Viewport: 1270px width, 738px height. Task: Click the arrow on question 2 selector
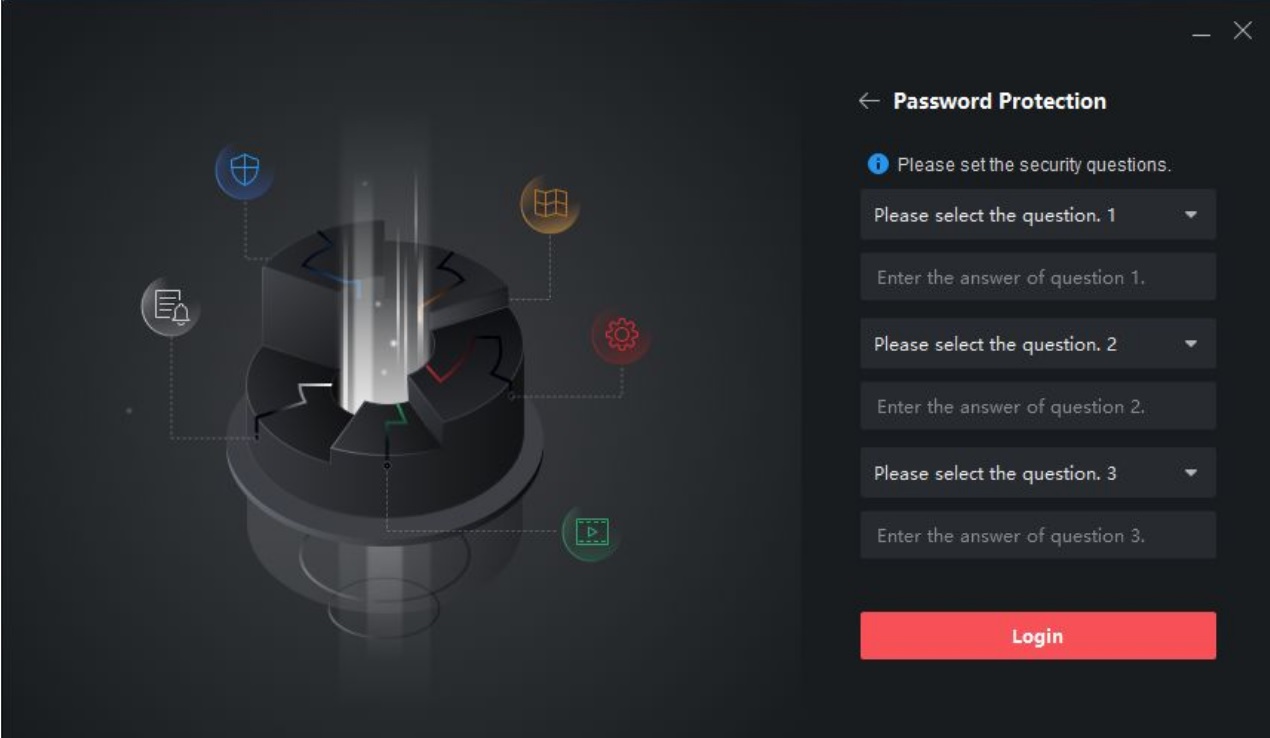(1190, 344)
